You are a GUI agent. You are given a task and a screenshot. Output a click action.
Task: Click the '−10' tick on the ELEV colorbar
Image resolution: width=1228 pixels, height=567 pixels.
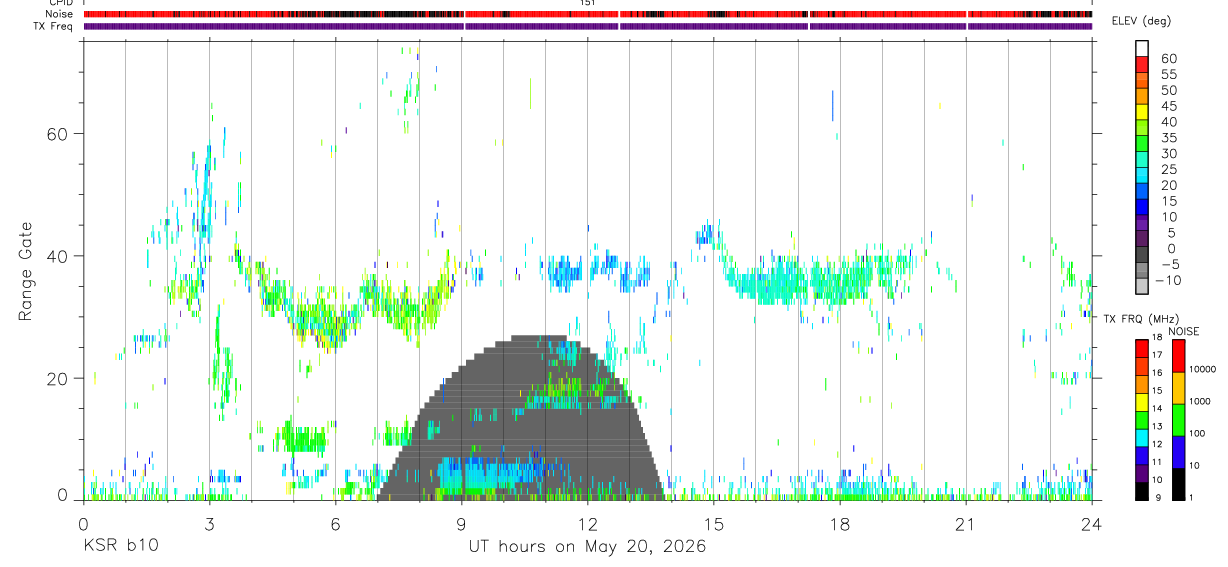pyautogui.click(x=1166, y=280)
